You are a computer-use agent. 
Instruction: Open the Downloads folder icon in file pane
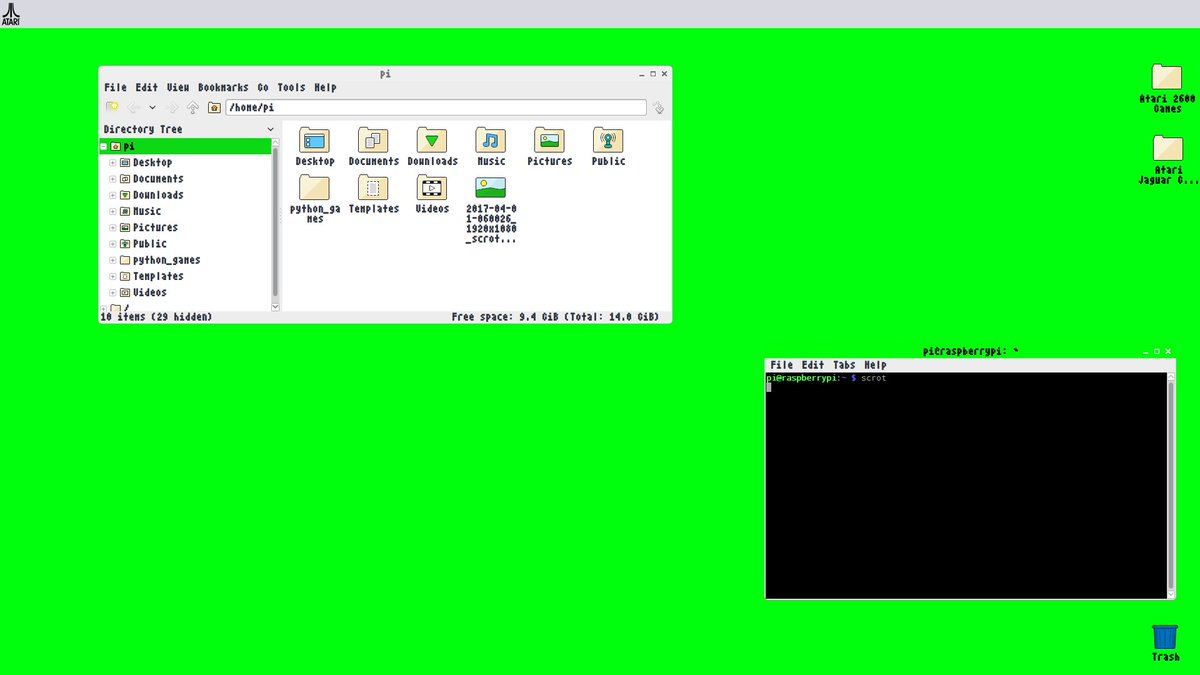(432, 140)
